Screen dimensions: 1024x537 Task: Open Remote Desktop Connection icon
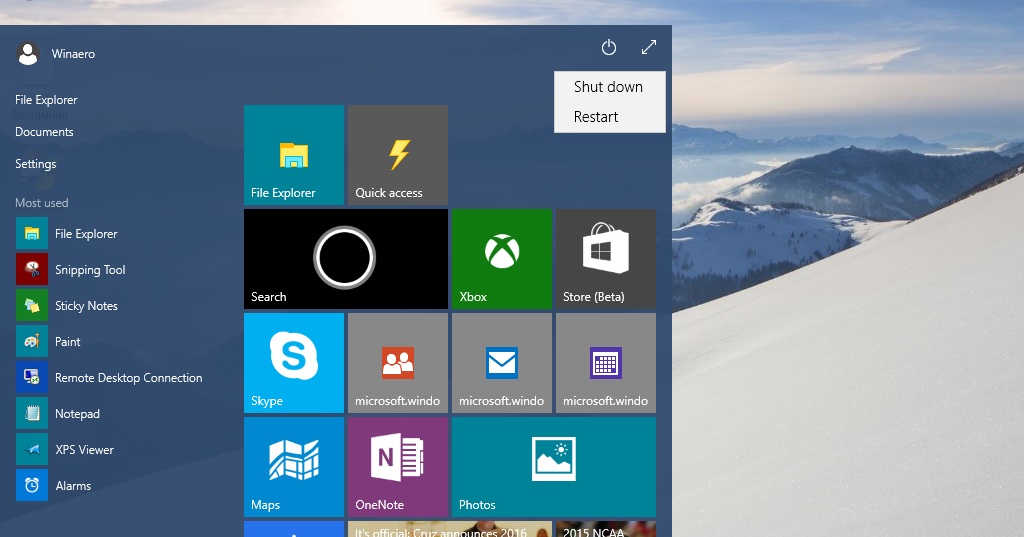32,377
